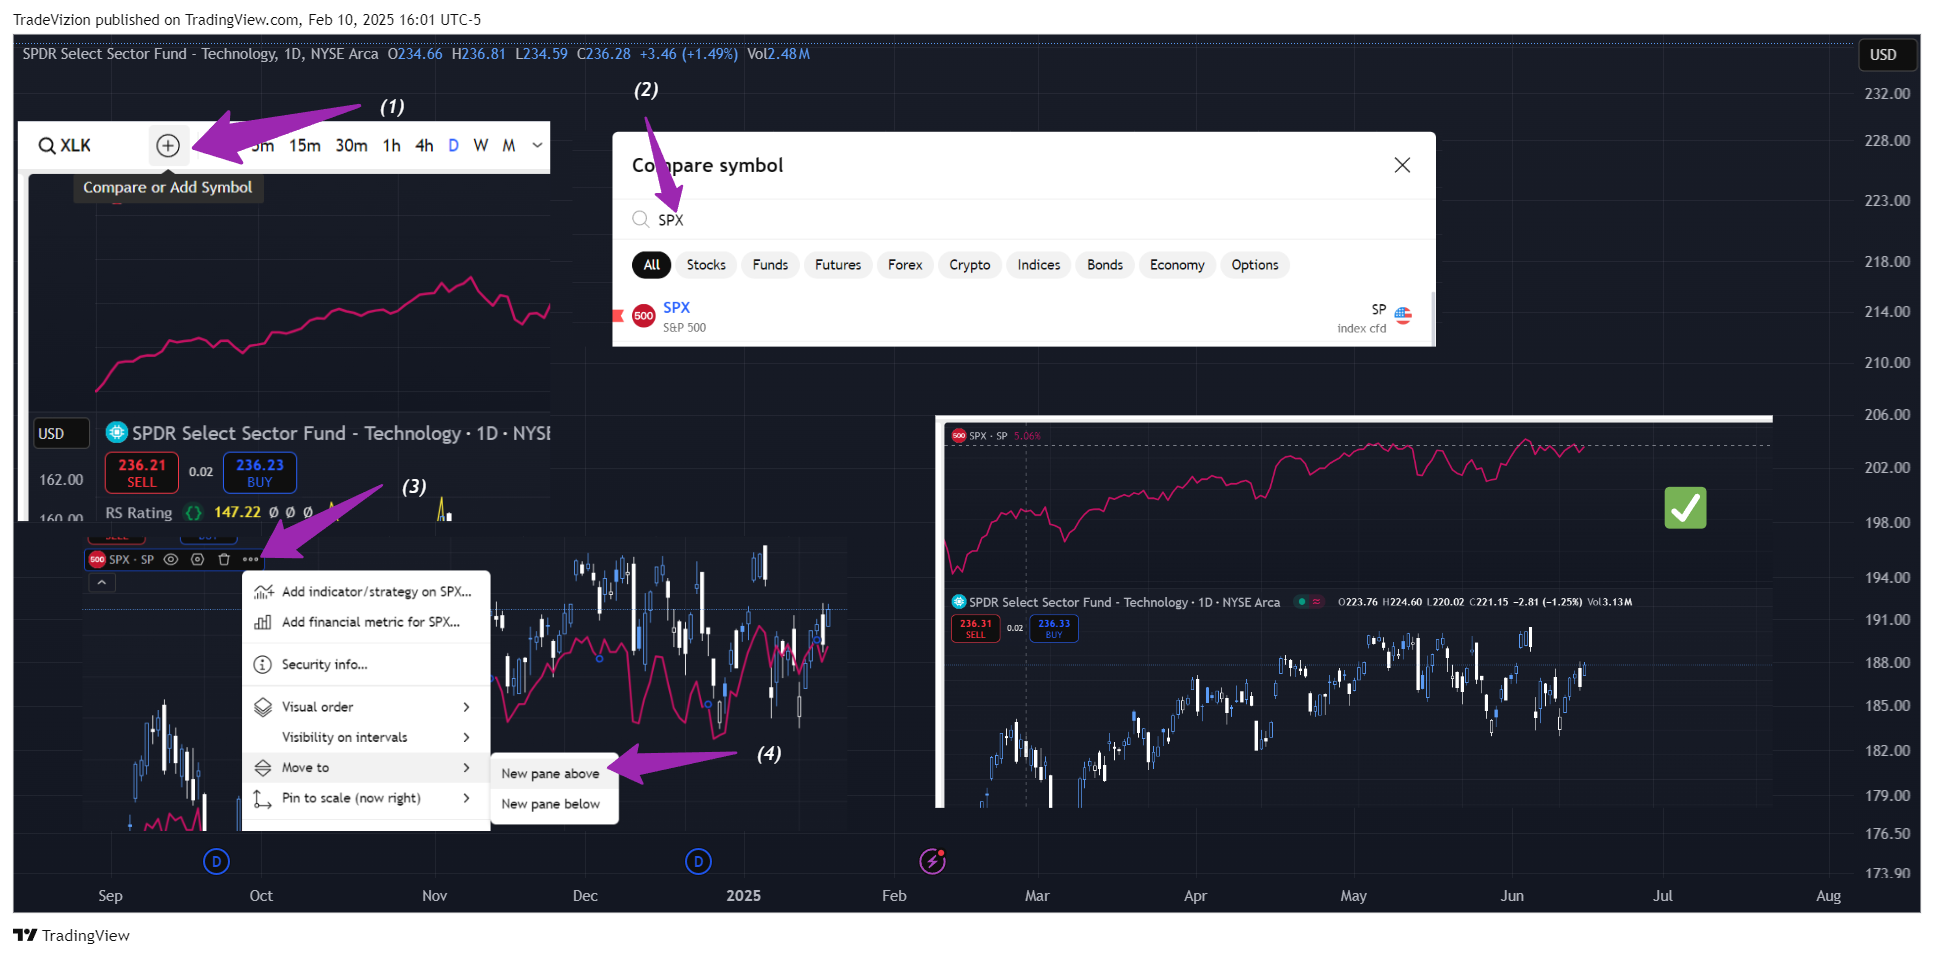Screen dimensions: 1934x957
Task: Click the US flag icon in SPX result row
Action: click(x=1403, y=315)
